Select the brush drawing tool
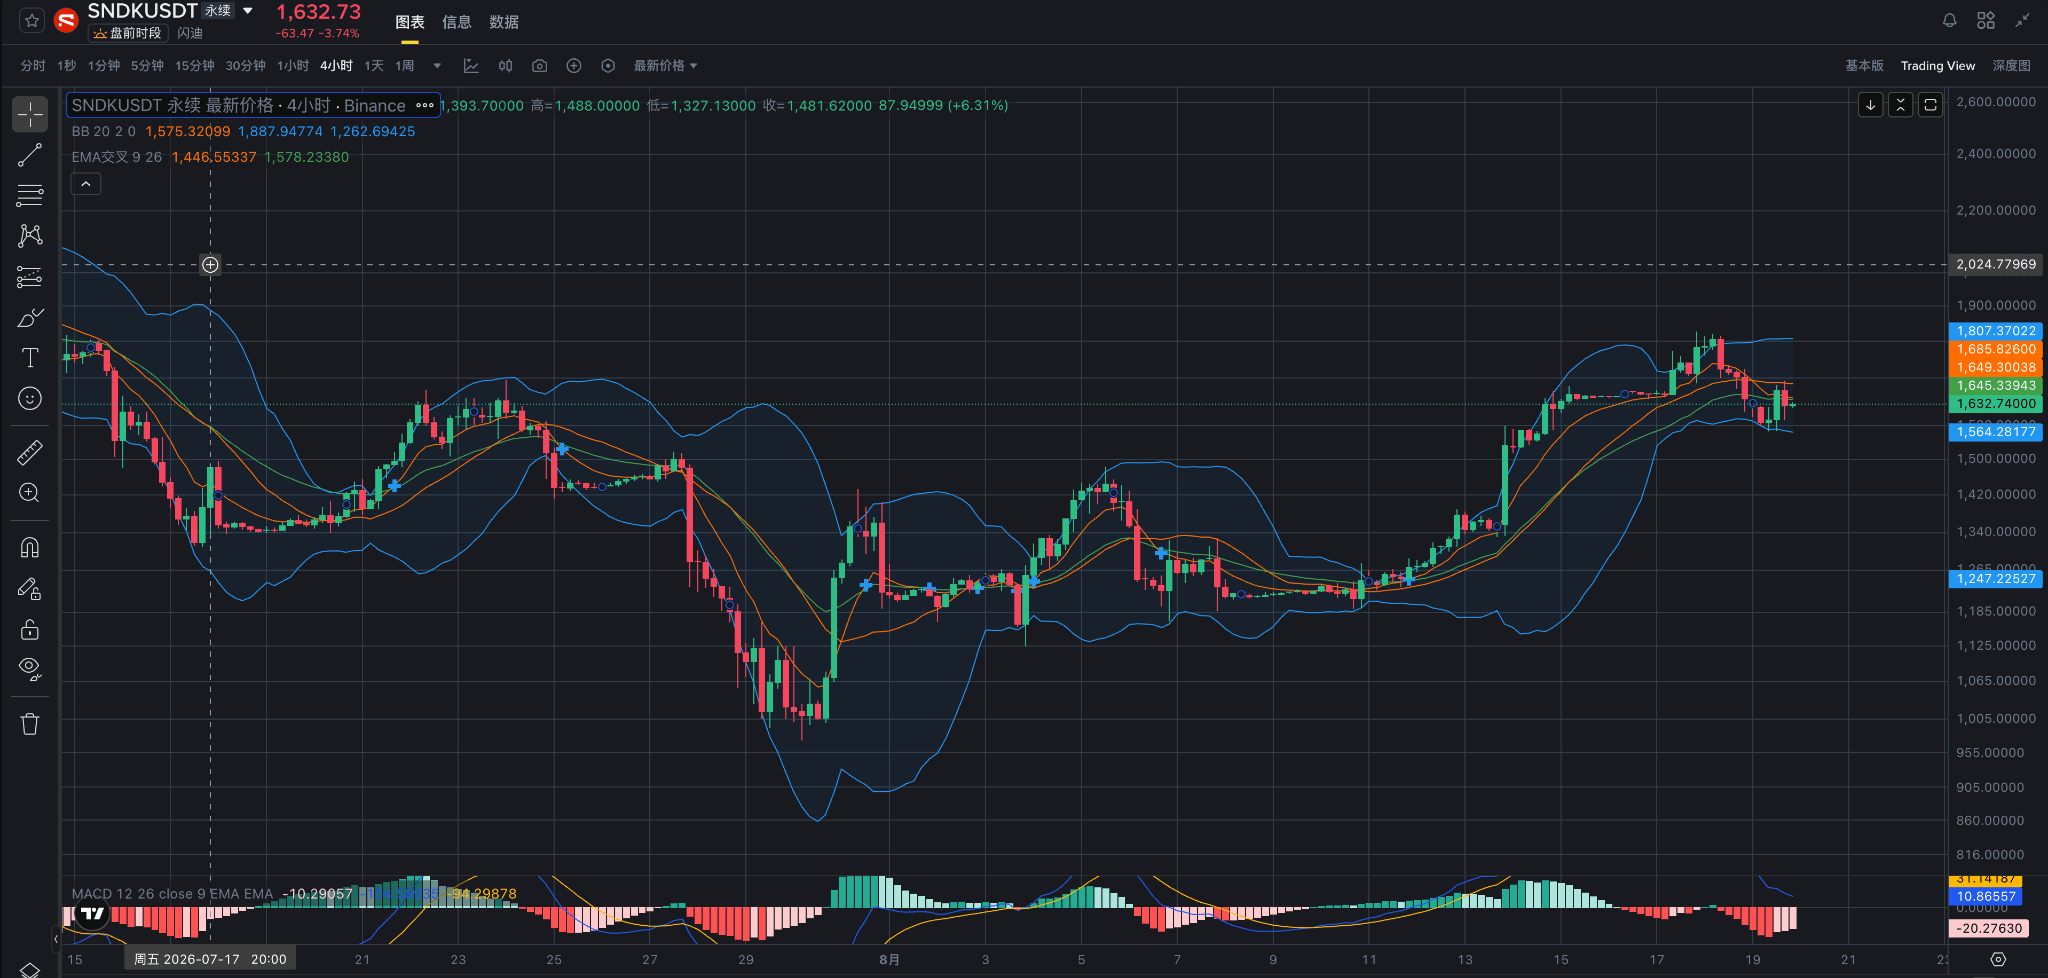2048x978 pixels. coord(30,318)
